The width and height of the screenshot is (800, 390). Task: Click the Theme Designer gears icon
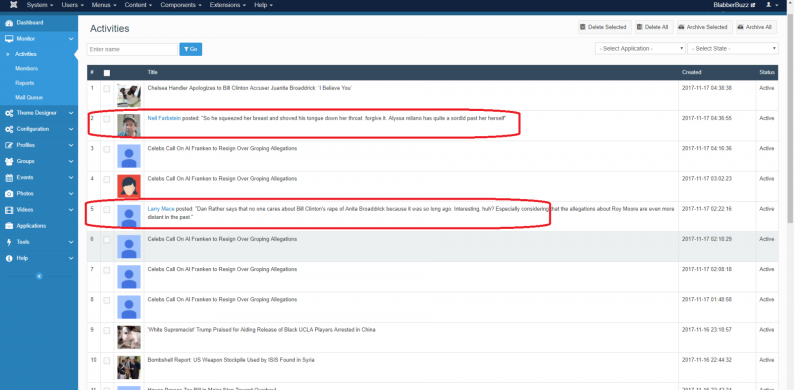click(x=9, y=113)
